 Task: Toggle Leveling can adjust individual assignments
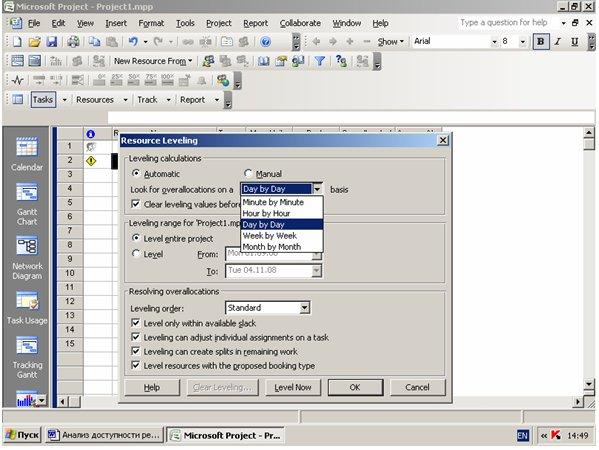pyautogui.click(x=135, y=337)
